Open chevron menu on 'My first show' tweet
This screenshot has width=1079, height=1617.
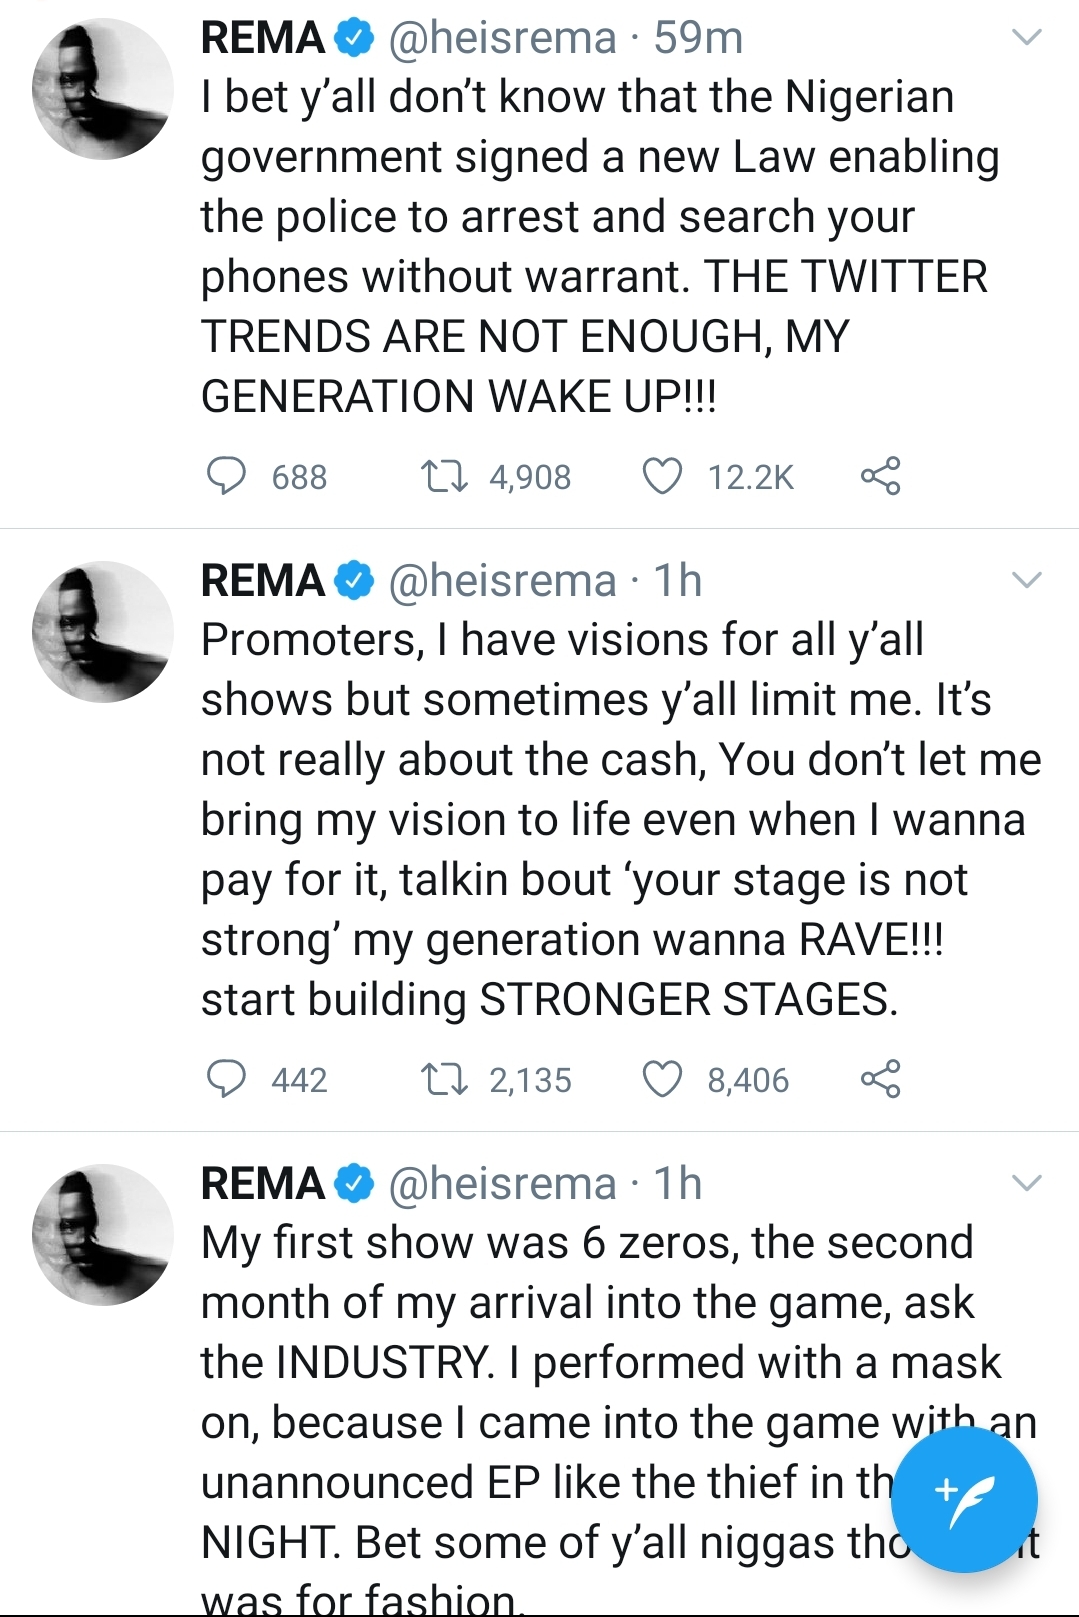(x=1027, y=1183)
